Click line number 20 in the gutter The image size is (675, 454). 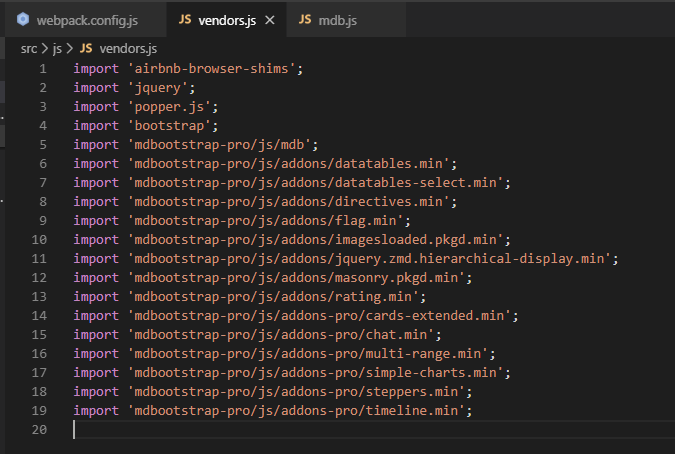tap(39, 429)
